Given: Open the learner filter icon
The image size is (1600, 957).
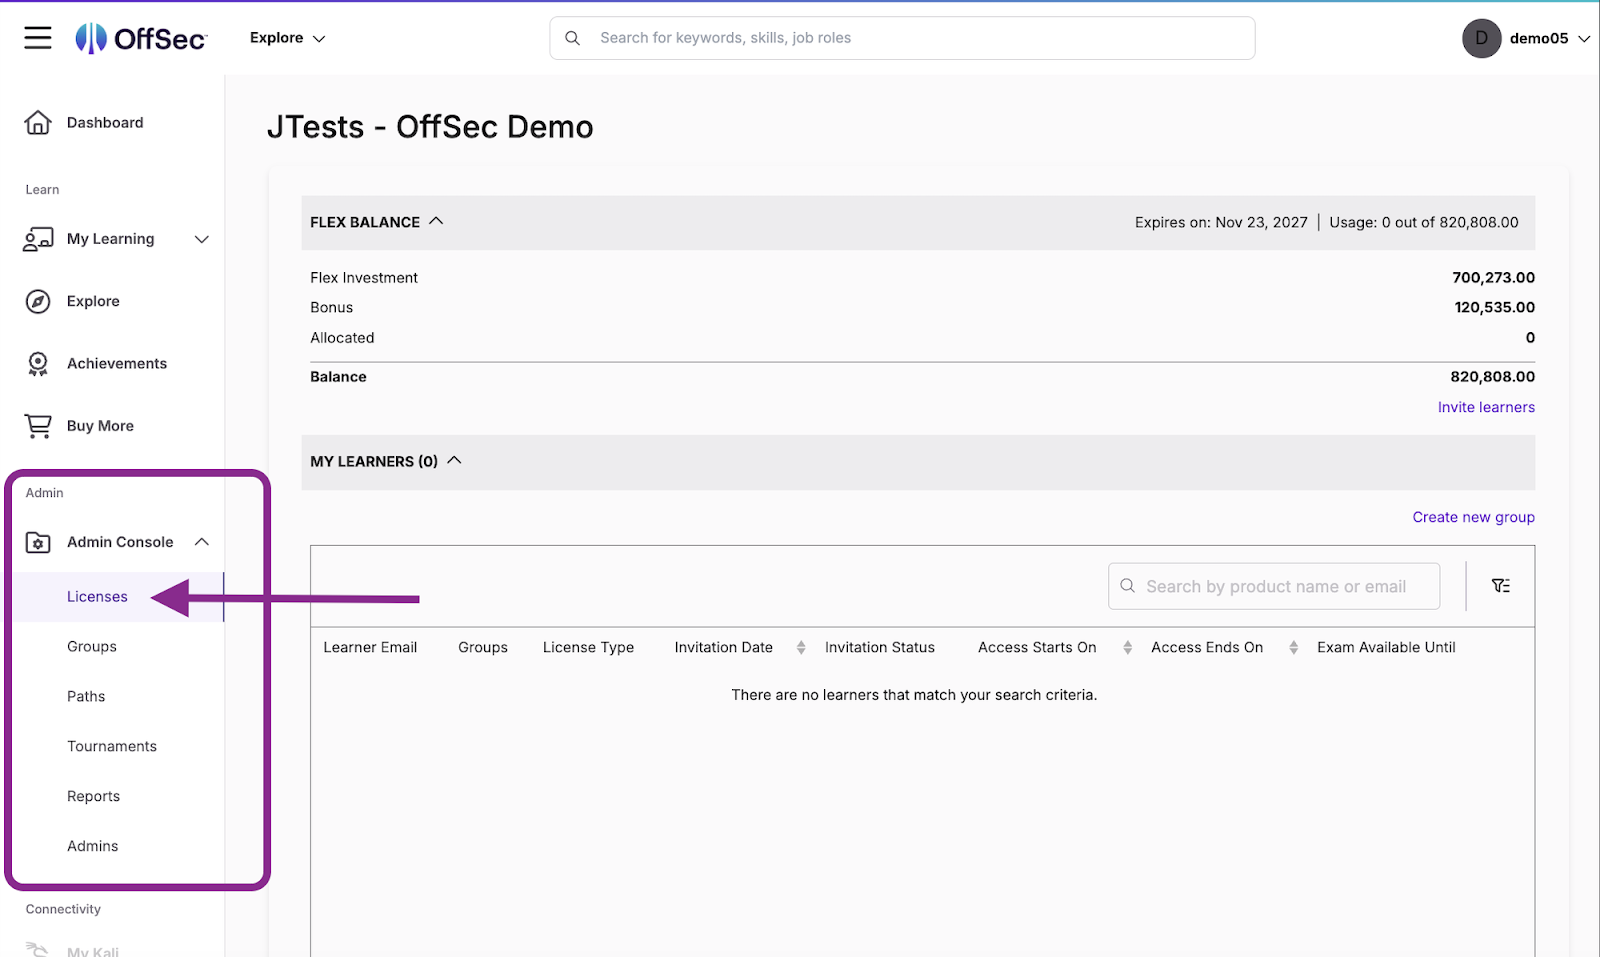Looking at the screenshot, I should click(x=1501, y=586).
